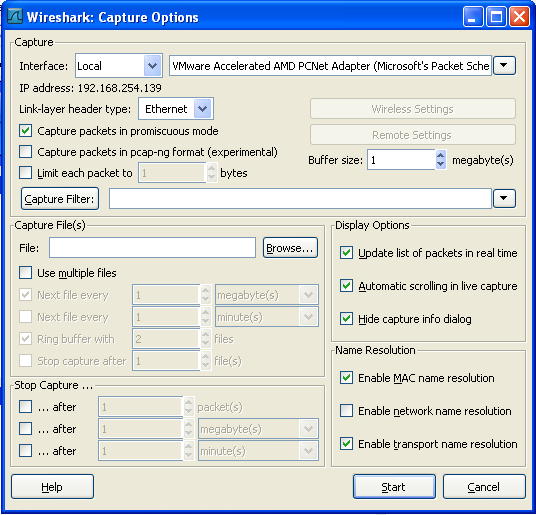Viewport: 536px width, 515px height.
Task: Click inside the File path input field
Action: [x=152, y=248]
